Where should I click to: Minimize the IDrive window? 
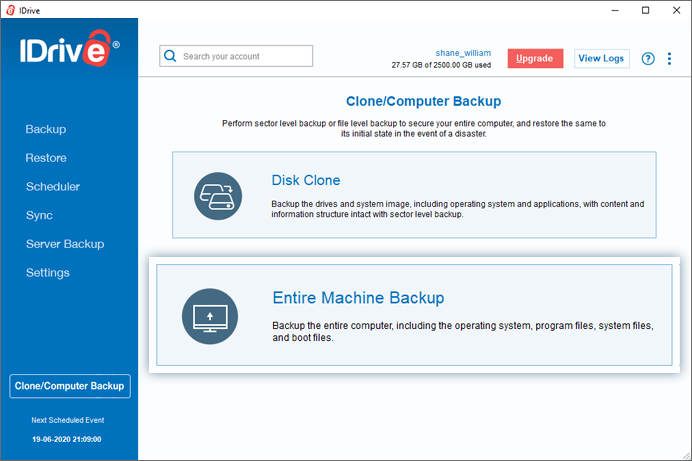tap(615, 10)
